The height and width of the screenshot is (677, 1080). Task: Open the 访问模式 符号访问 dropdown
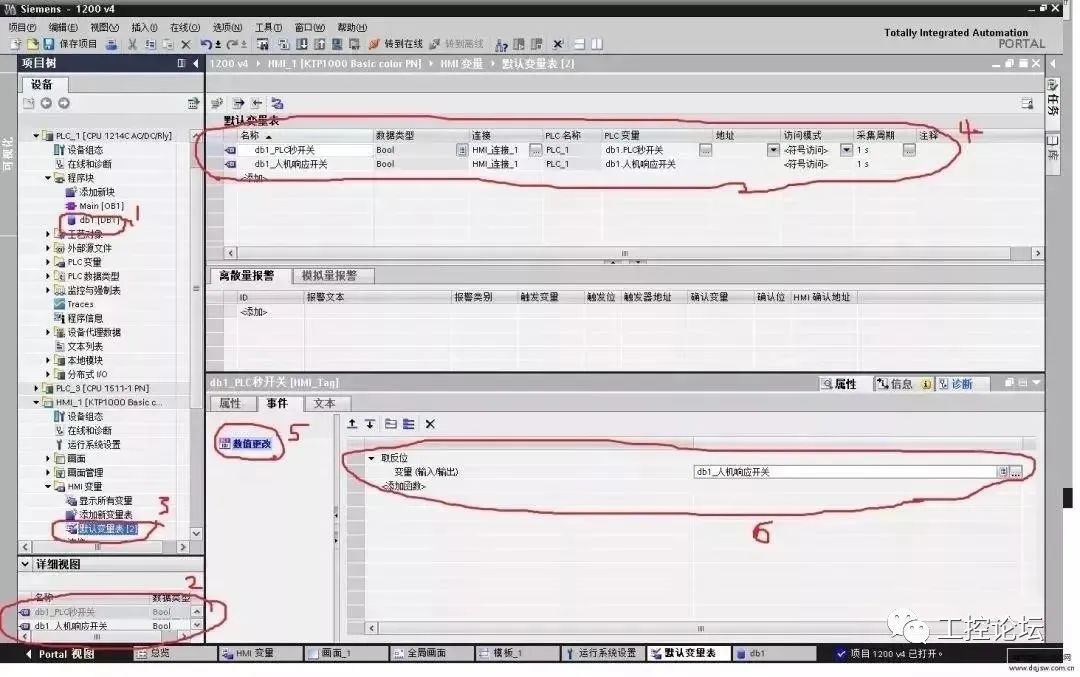coord(847,149)
